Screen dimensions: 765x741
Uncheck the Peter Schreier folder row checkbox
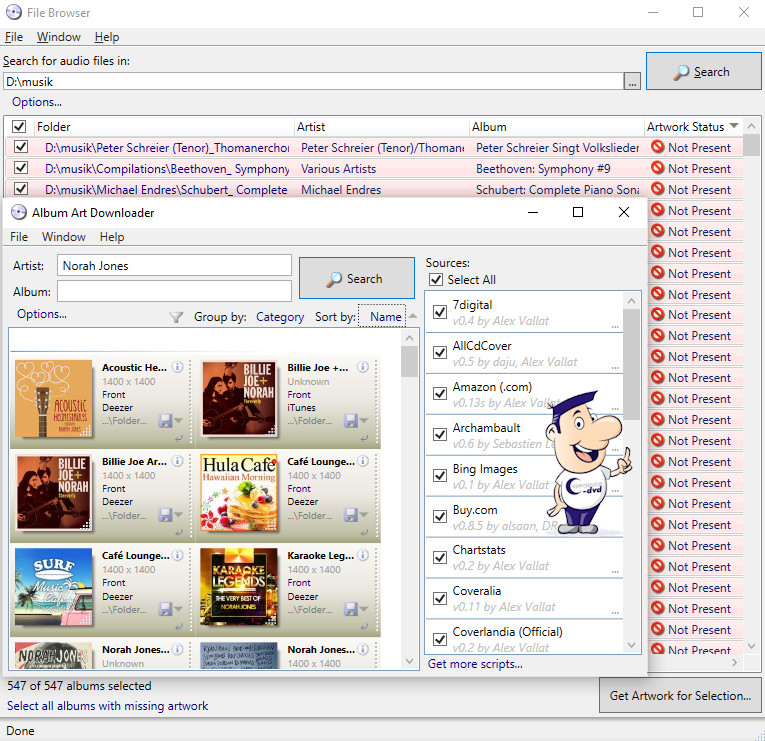pyautogui.click(x=21, y=146)
